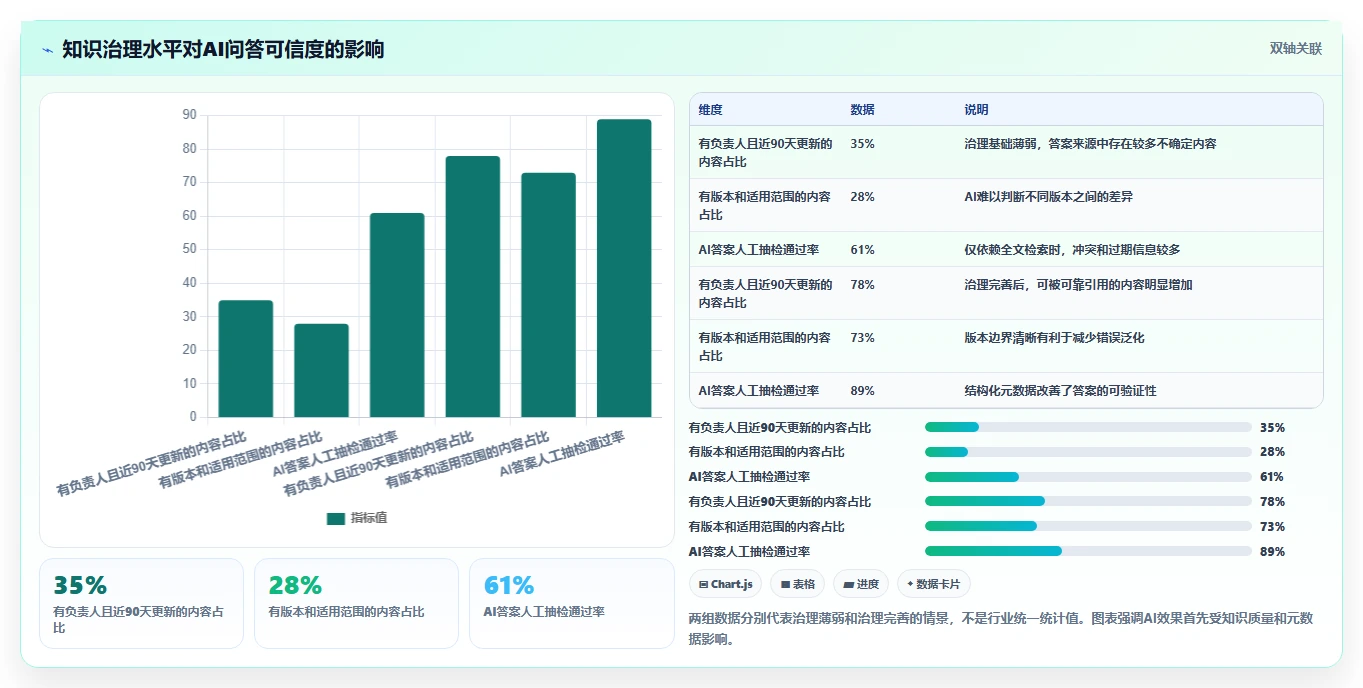Click the chart bar with value 35
1363x688 pixels.
pos(246,358)
